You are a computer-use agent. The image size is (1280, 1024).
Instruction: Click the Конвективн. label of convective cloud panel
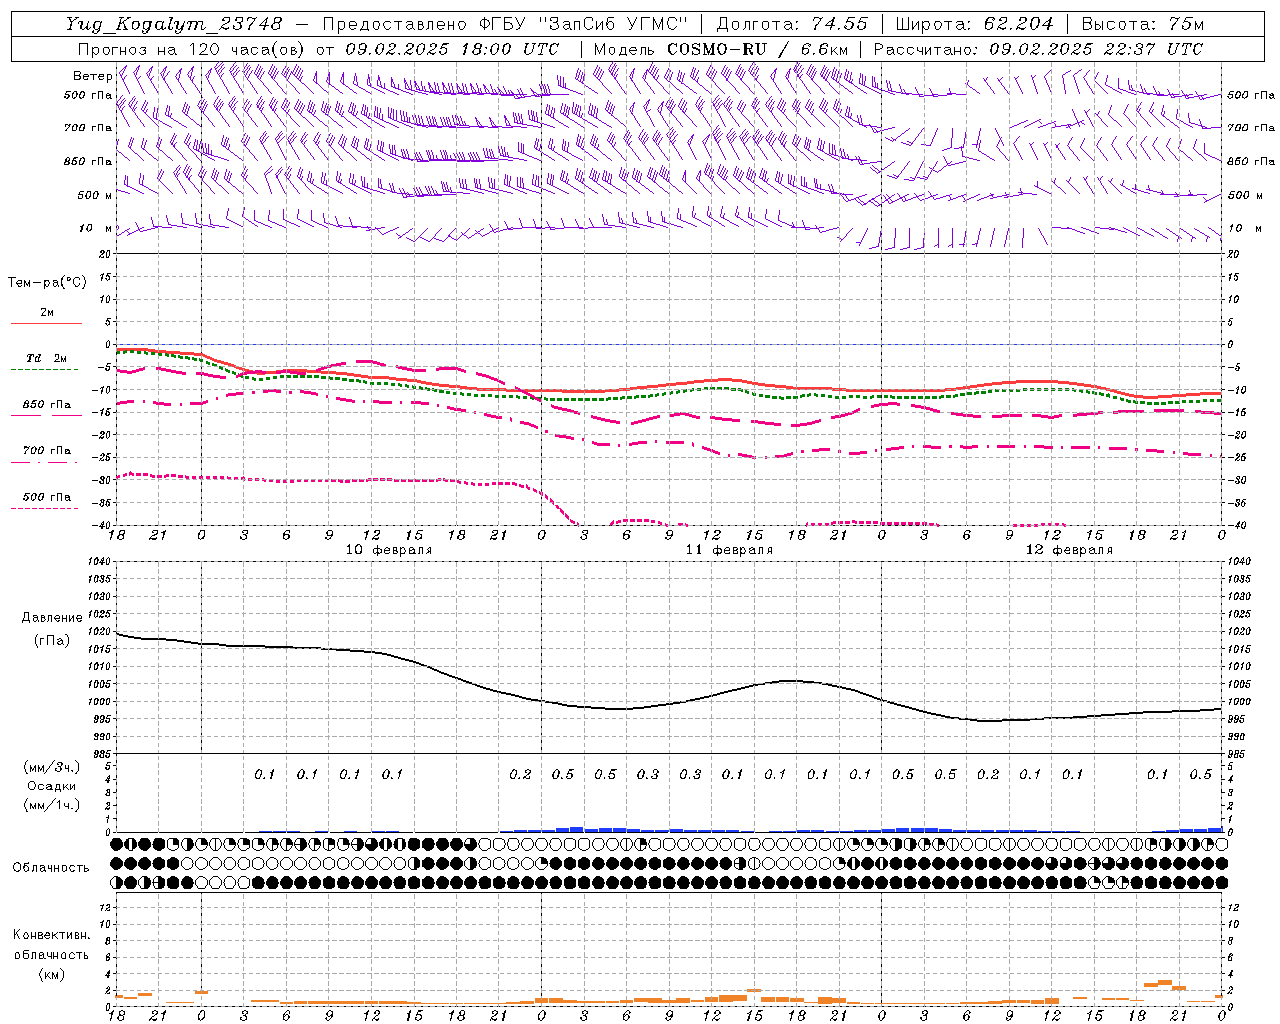(51, 935)
